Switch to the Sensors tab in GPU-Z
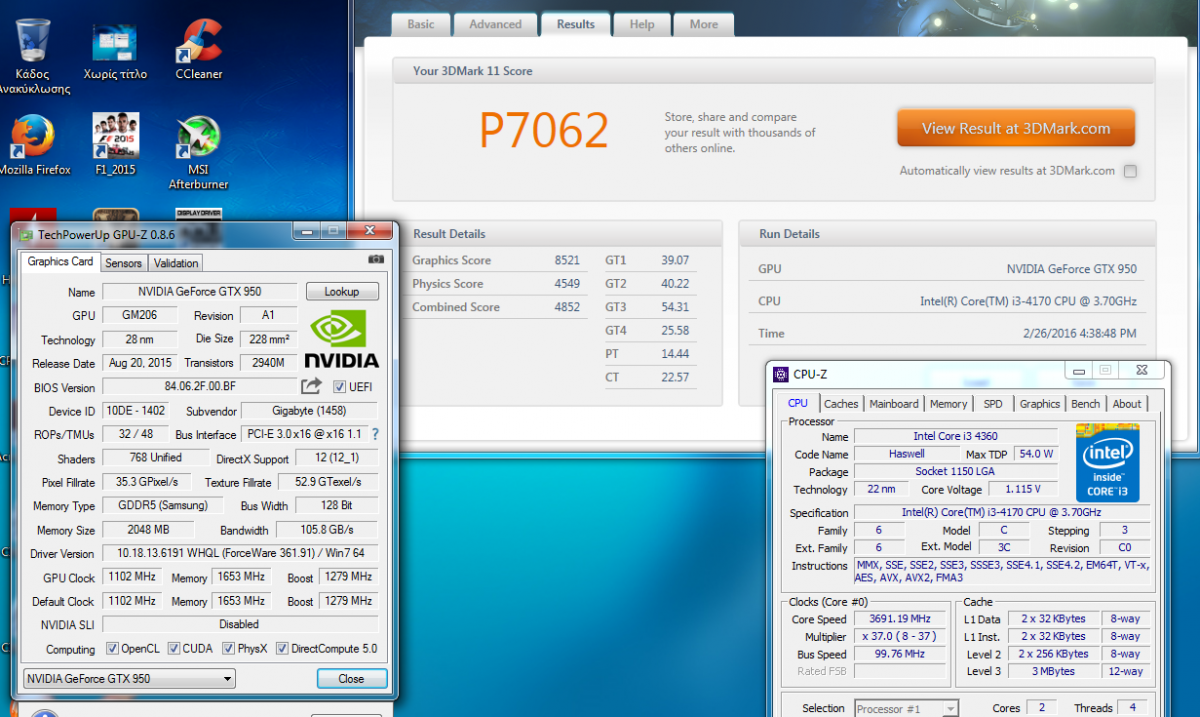The width and height of the screenshot is (1200, 717). (124, 263)
